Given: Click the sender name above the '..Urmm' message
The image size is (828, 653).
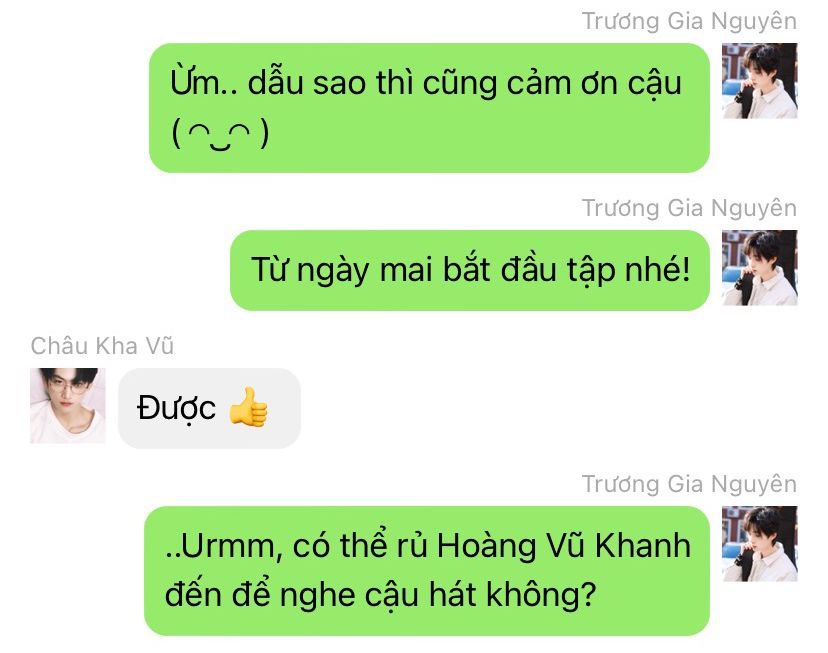Looking at the screenshot, I should [x=689, y=484].
